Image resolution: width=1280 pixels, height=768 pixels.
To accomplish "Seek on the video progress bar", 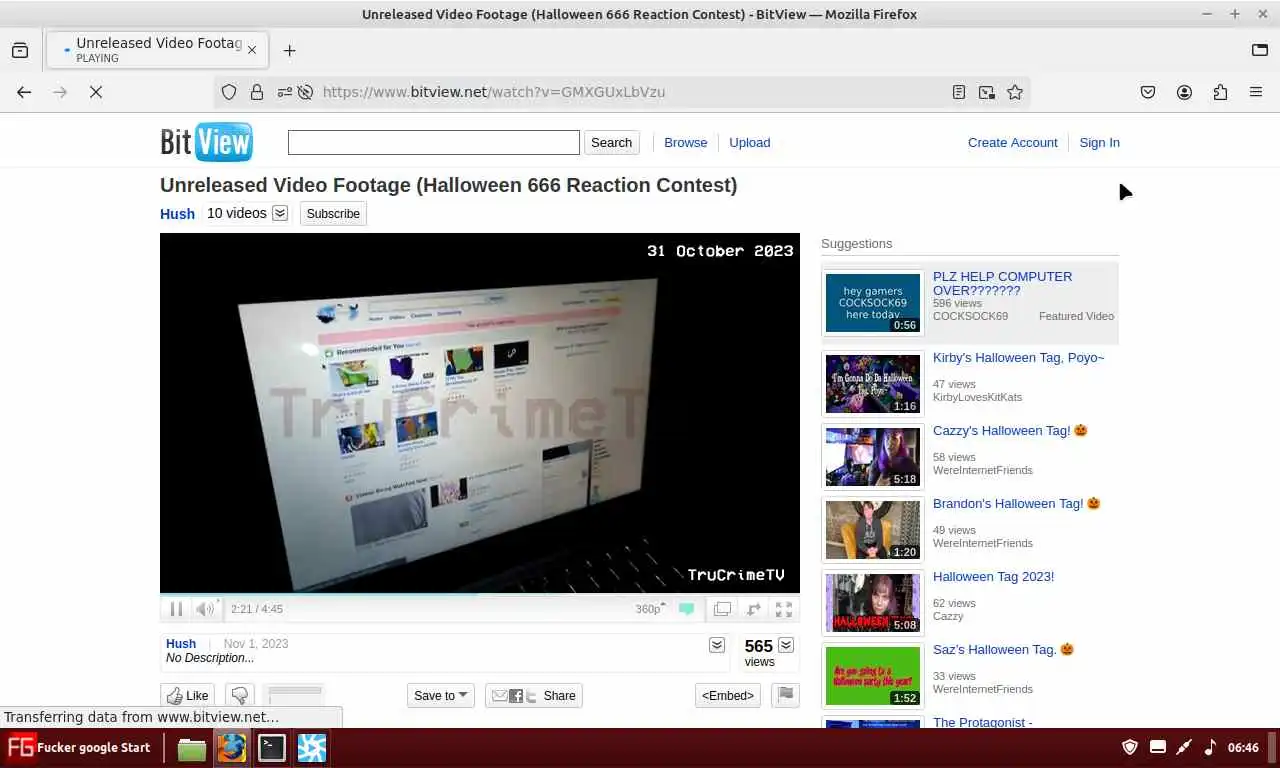I will tap(480, 594).
